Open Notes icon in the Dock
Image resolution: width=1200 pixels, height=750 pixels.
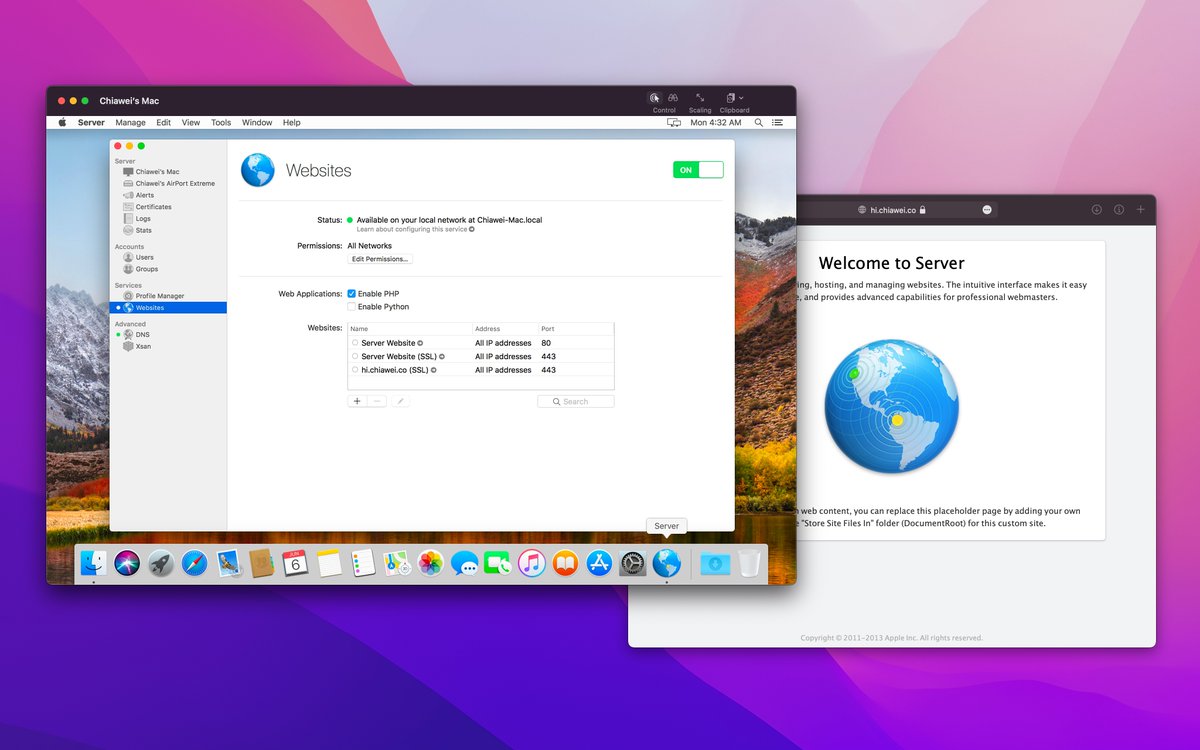click(329, 563)
